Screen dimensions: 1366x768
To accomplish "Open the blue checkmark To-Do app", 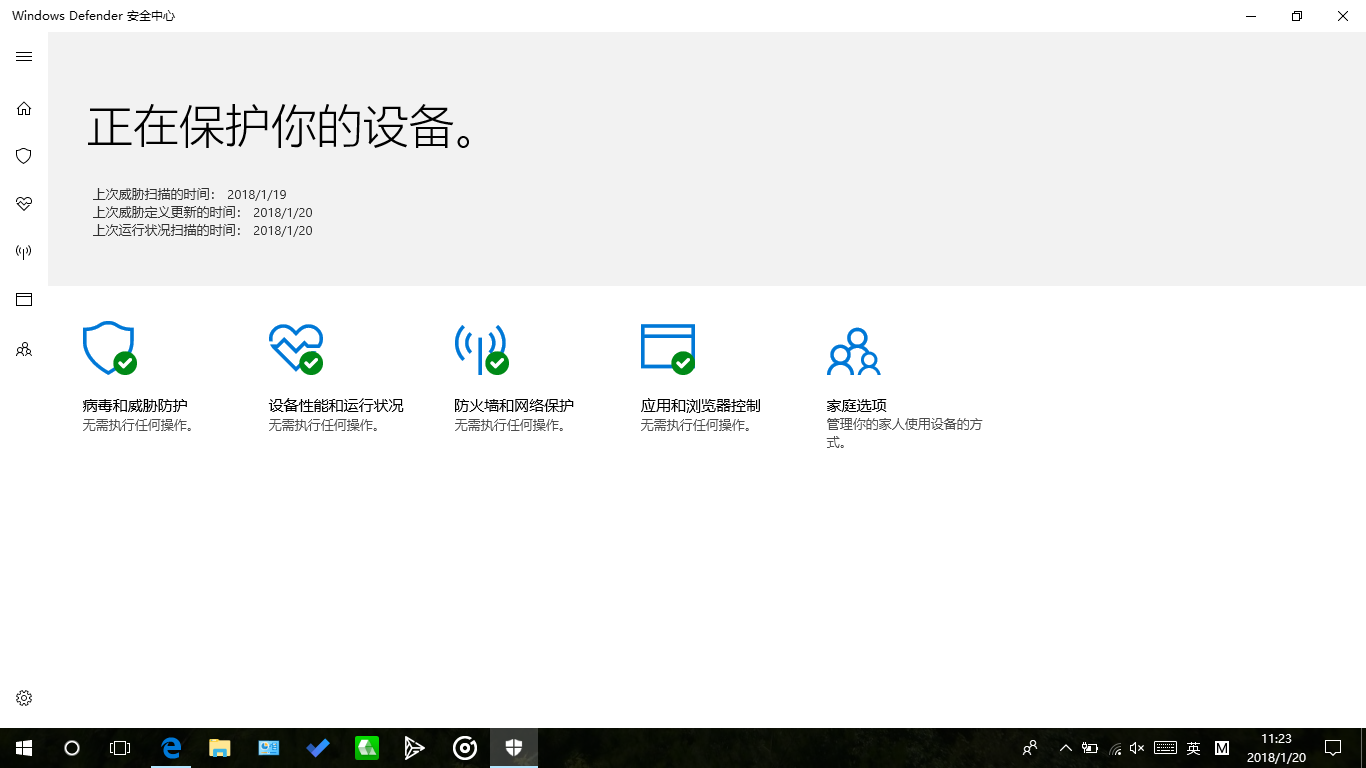I will click(317, 748).
